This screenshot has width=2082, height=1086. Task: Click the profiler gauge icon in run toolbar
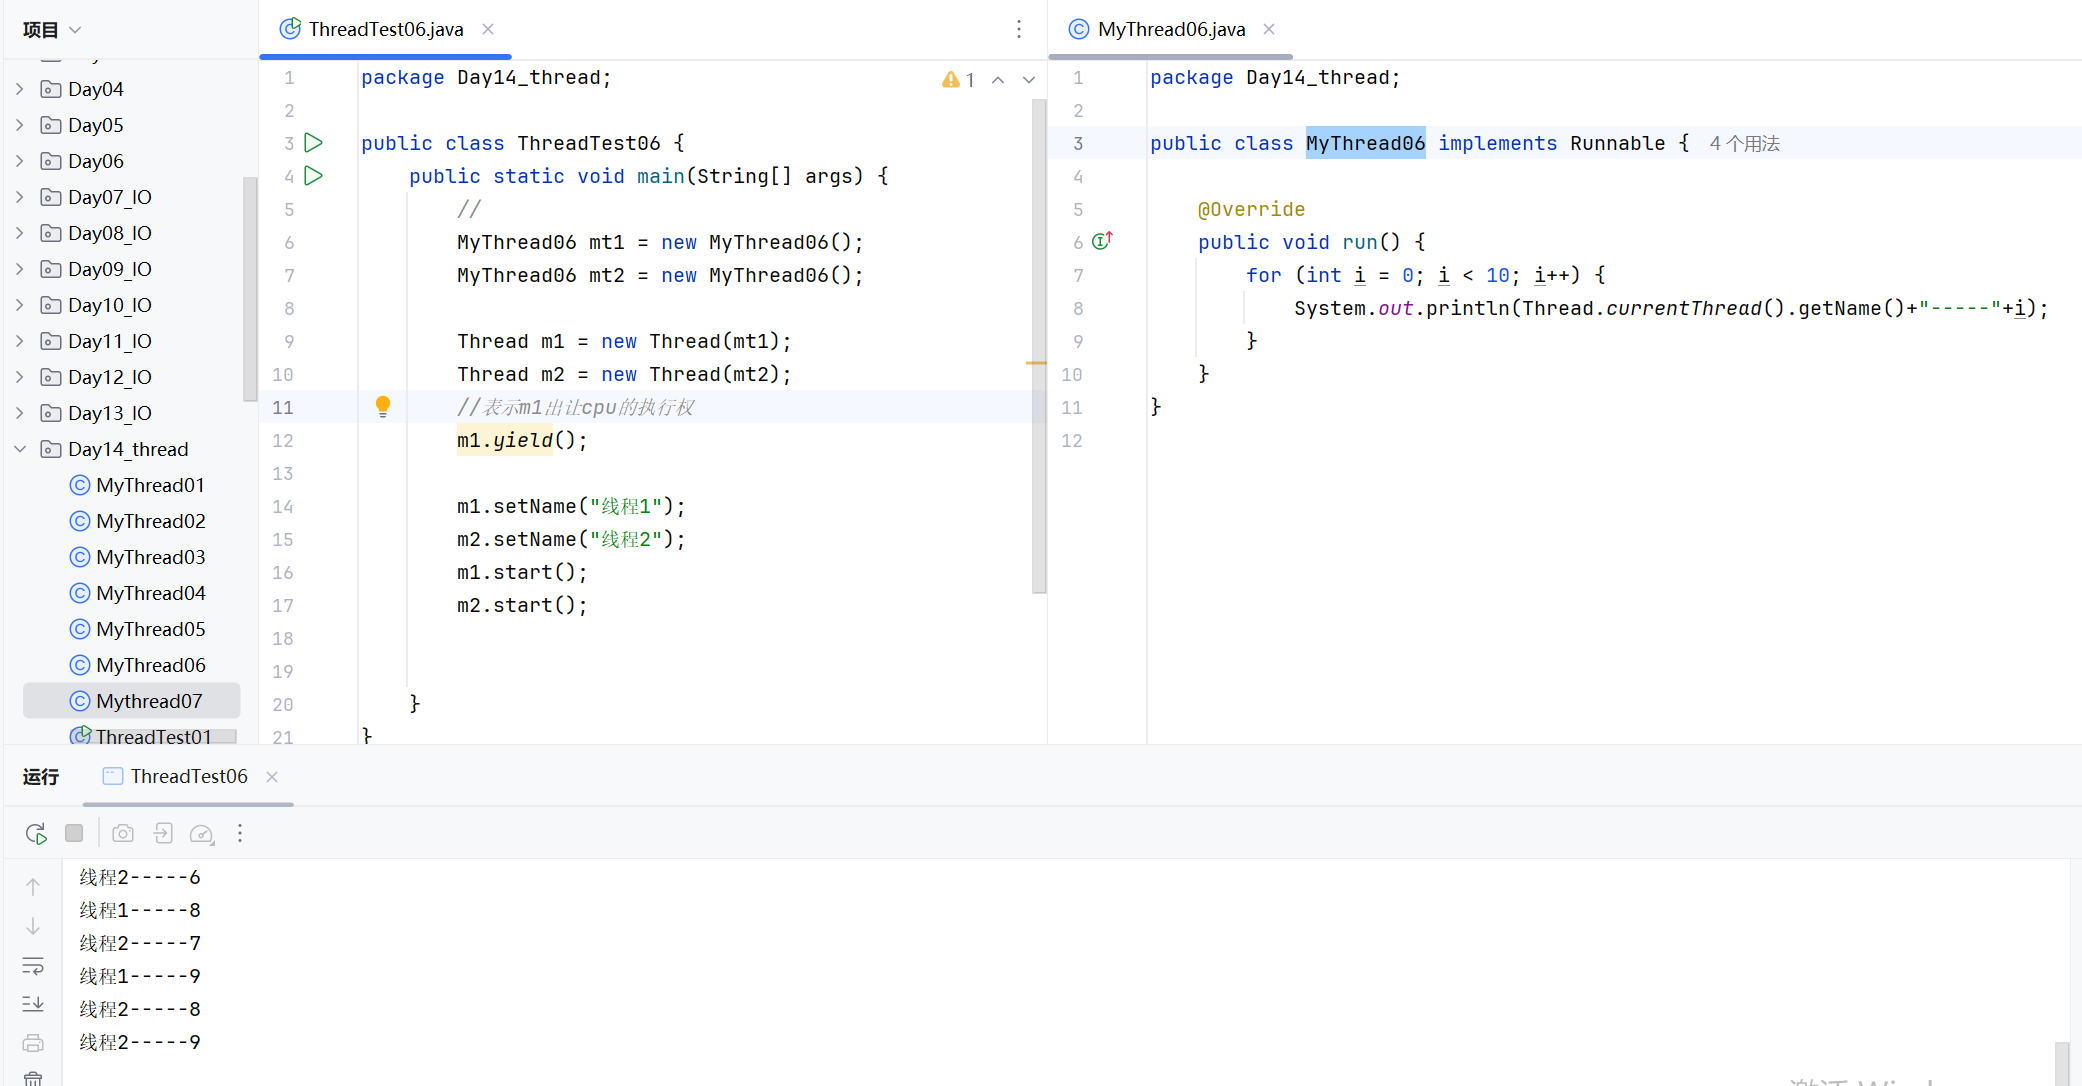(202, 833)
